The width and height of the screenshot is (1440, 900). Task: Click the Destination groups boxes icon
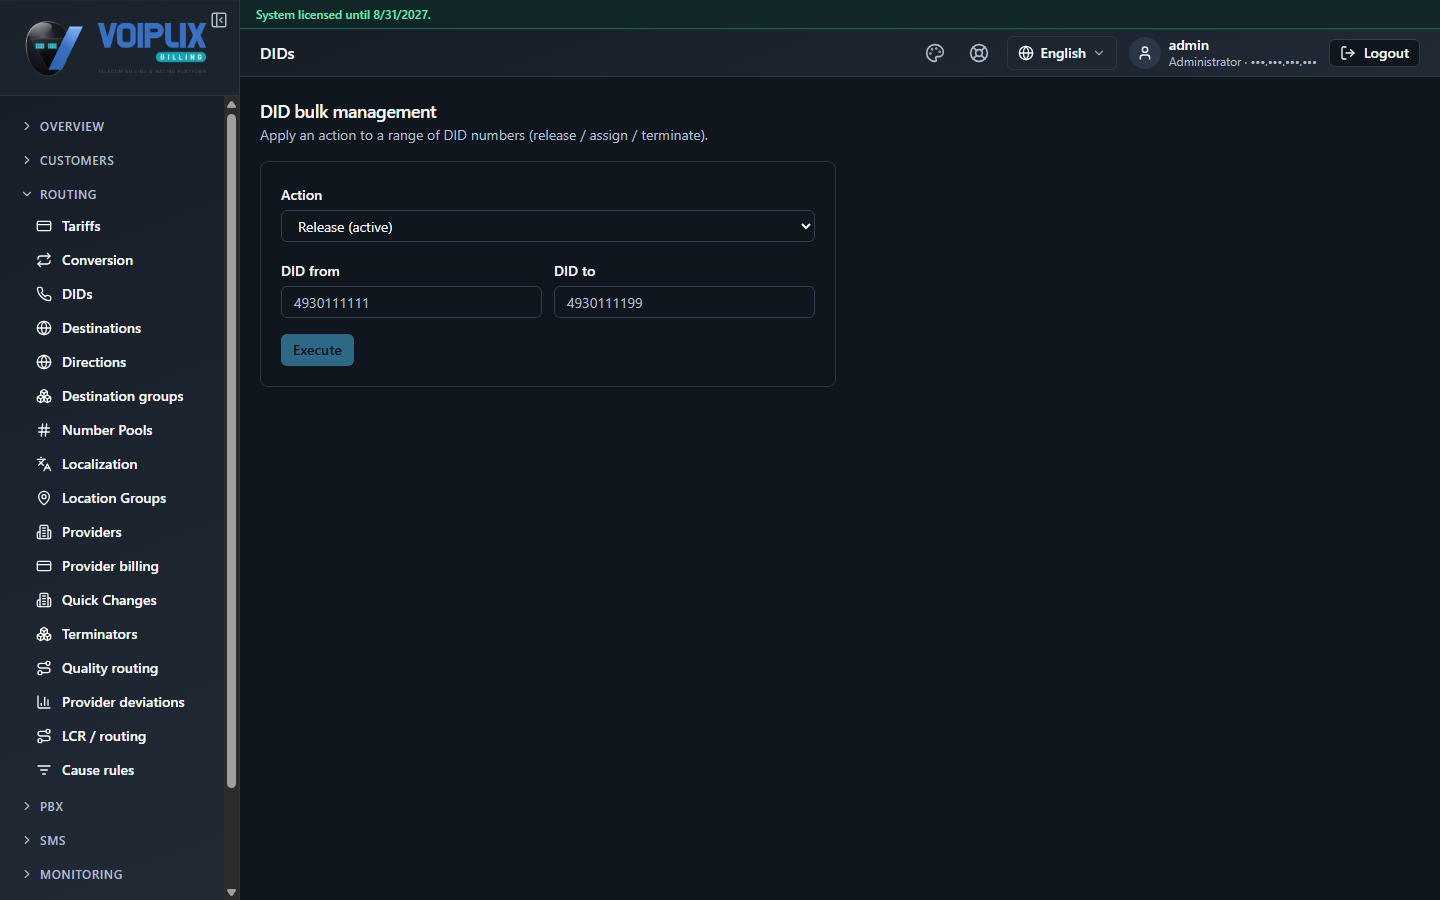click(44, 396)
